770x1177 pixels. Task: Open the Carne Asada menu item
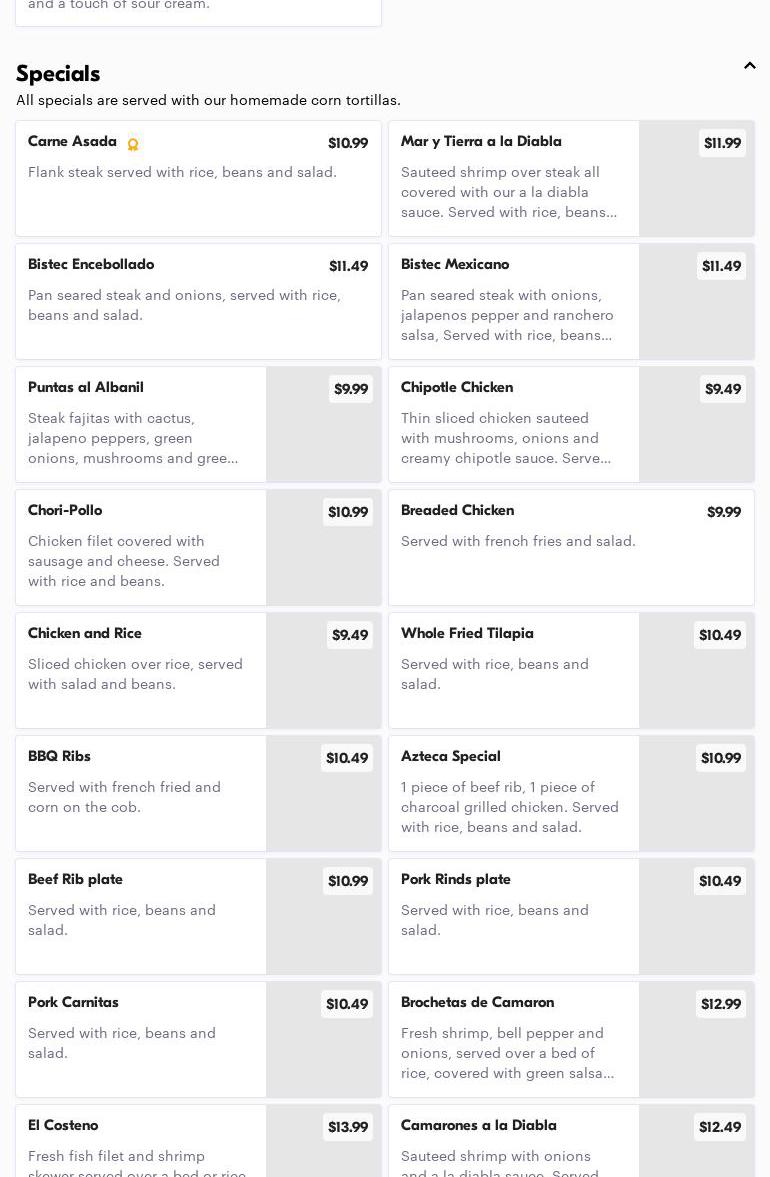point(198,179)
